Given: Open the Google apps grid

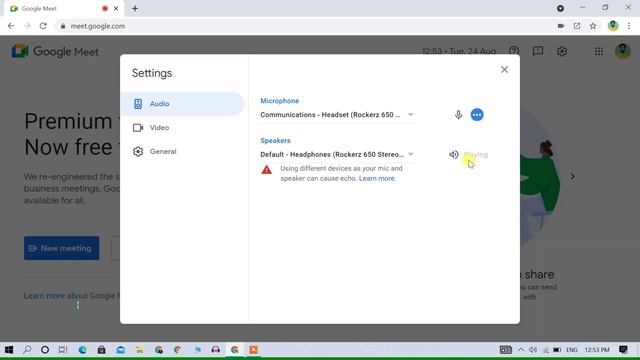Looking at the screenshot, I should (x=599, y=51).
